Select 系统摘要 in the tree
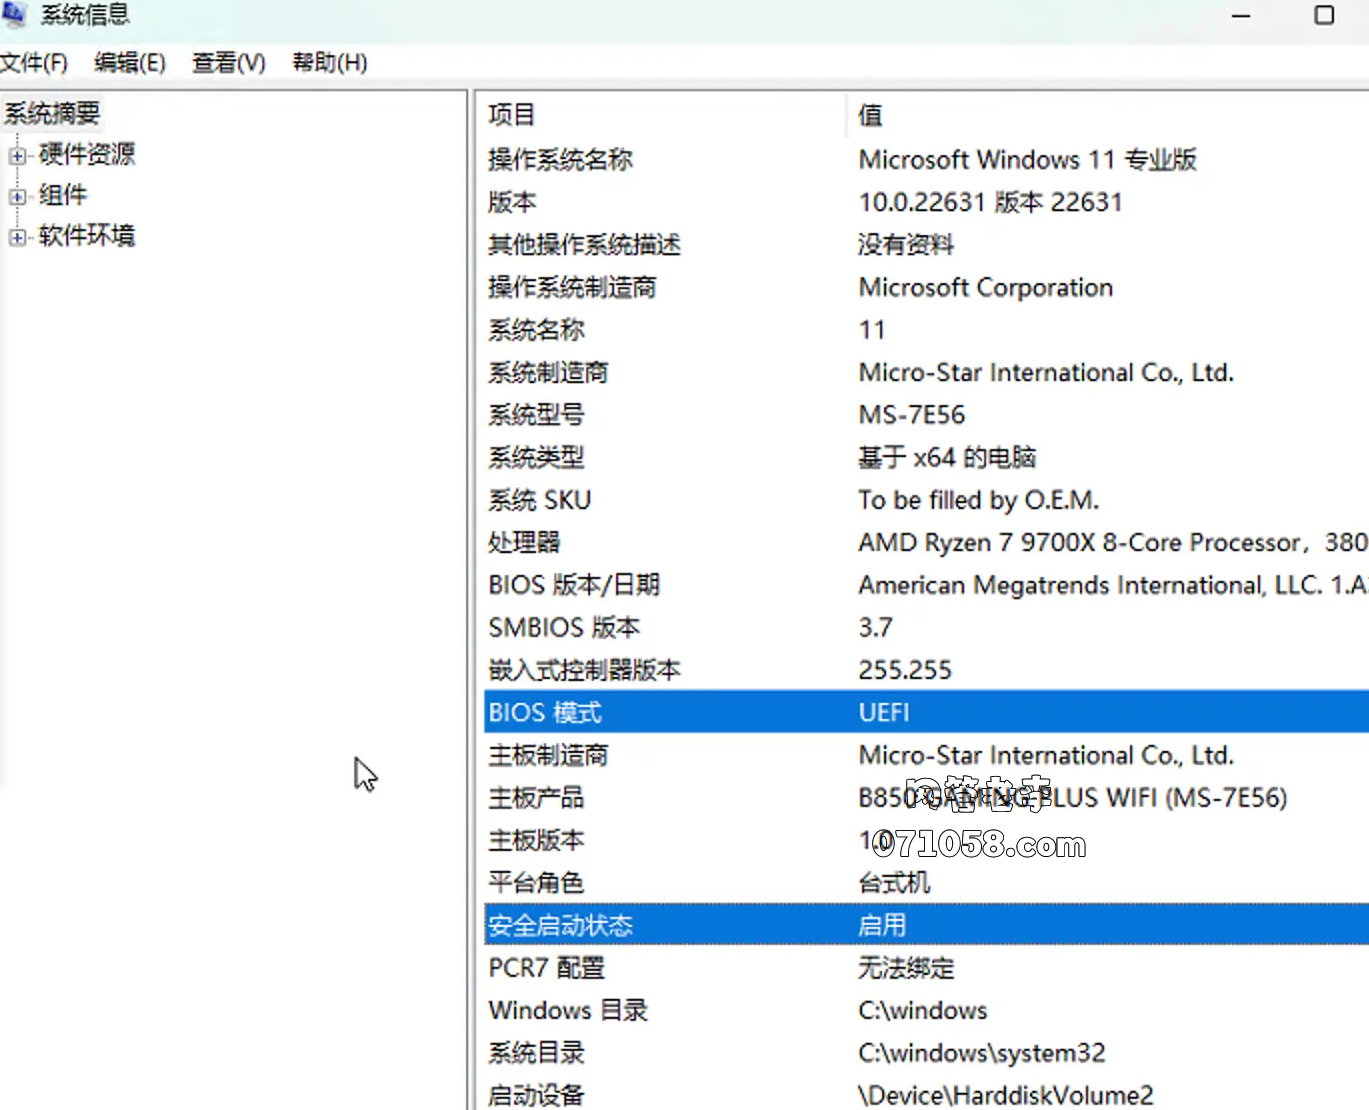Viewport: 1369px width, 1110px height. click(x=52, y=114)
